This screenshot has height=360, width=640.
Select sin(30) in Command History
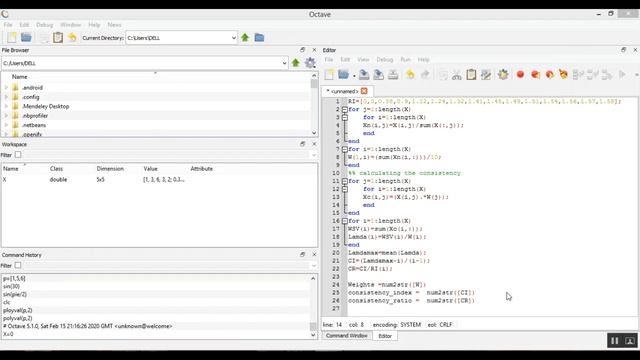pos(11,286)
